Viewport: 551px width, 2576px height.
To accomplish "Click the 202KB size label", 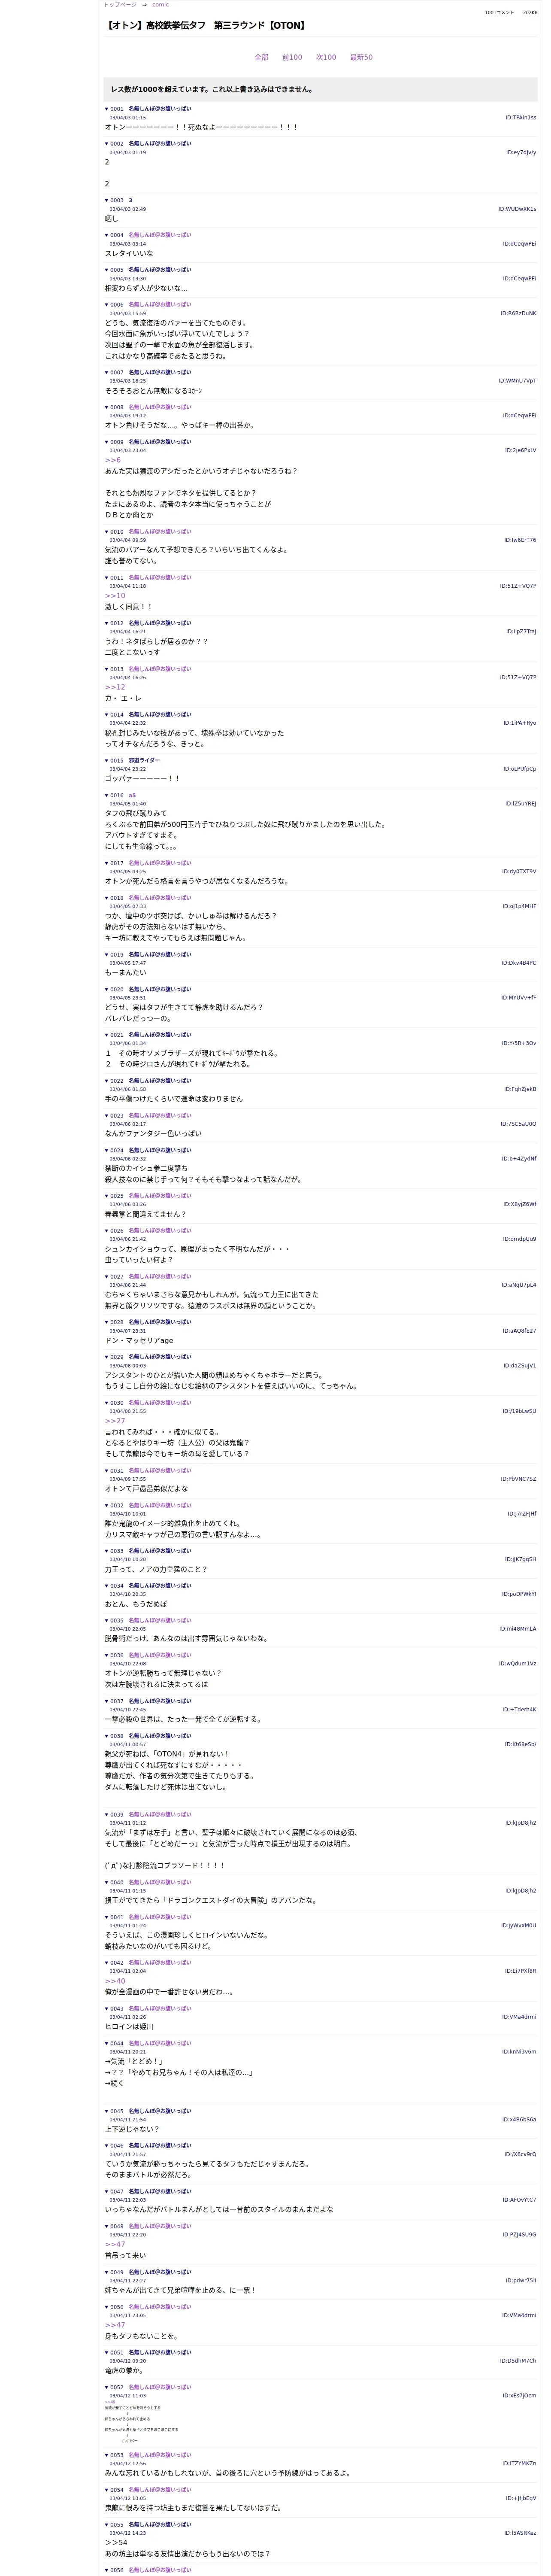I will point(530,13).
